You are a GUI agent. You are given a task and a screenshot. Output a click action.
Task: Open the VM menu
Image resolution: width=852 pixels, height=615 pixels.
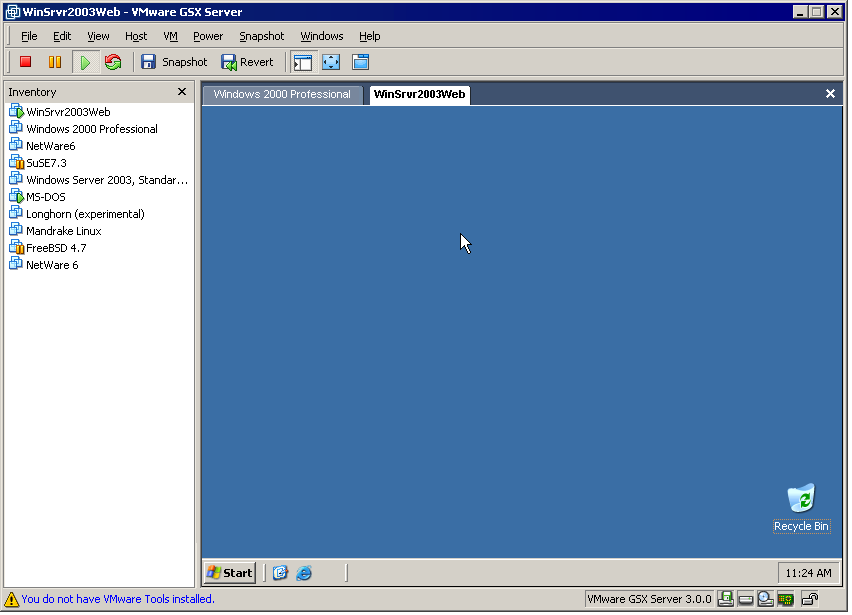(x=170, y=36)
